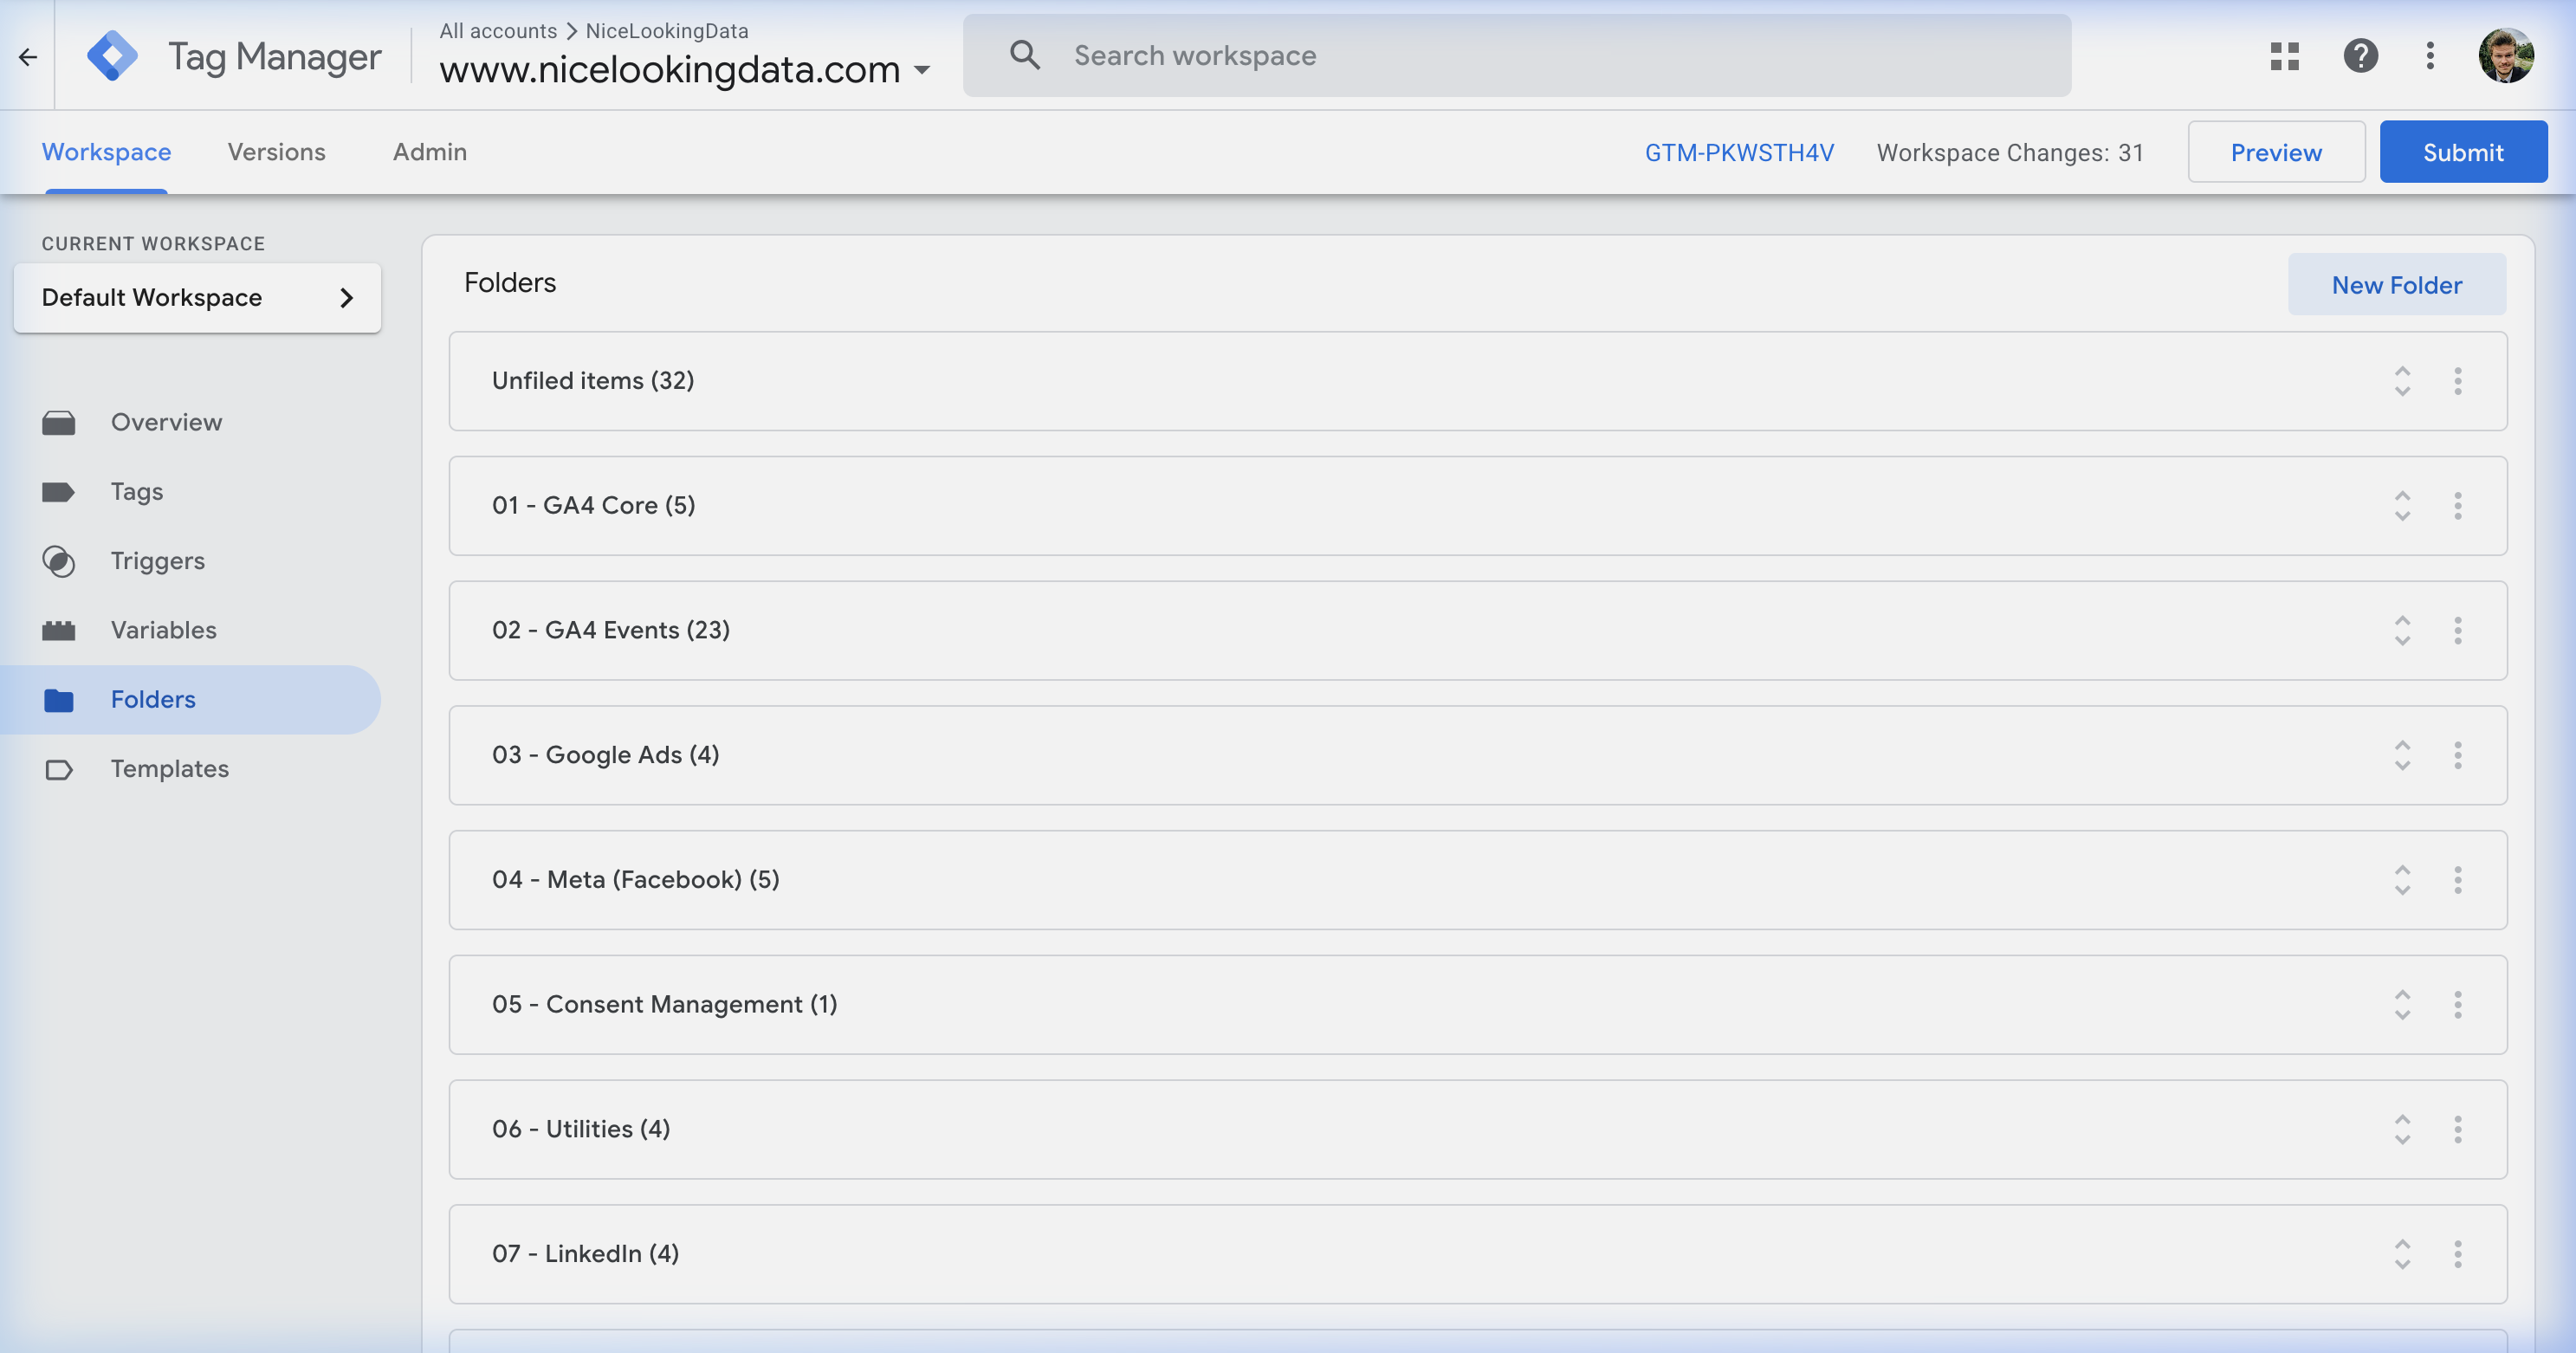2576x1353 pixels.
Task: Select Tags in the sidebar
Action: (x=136, y=491)
